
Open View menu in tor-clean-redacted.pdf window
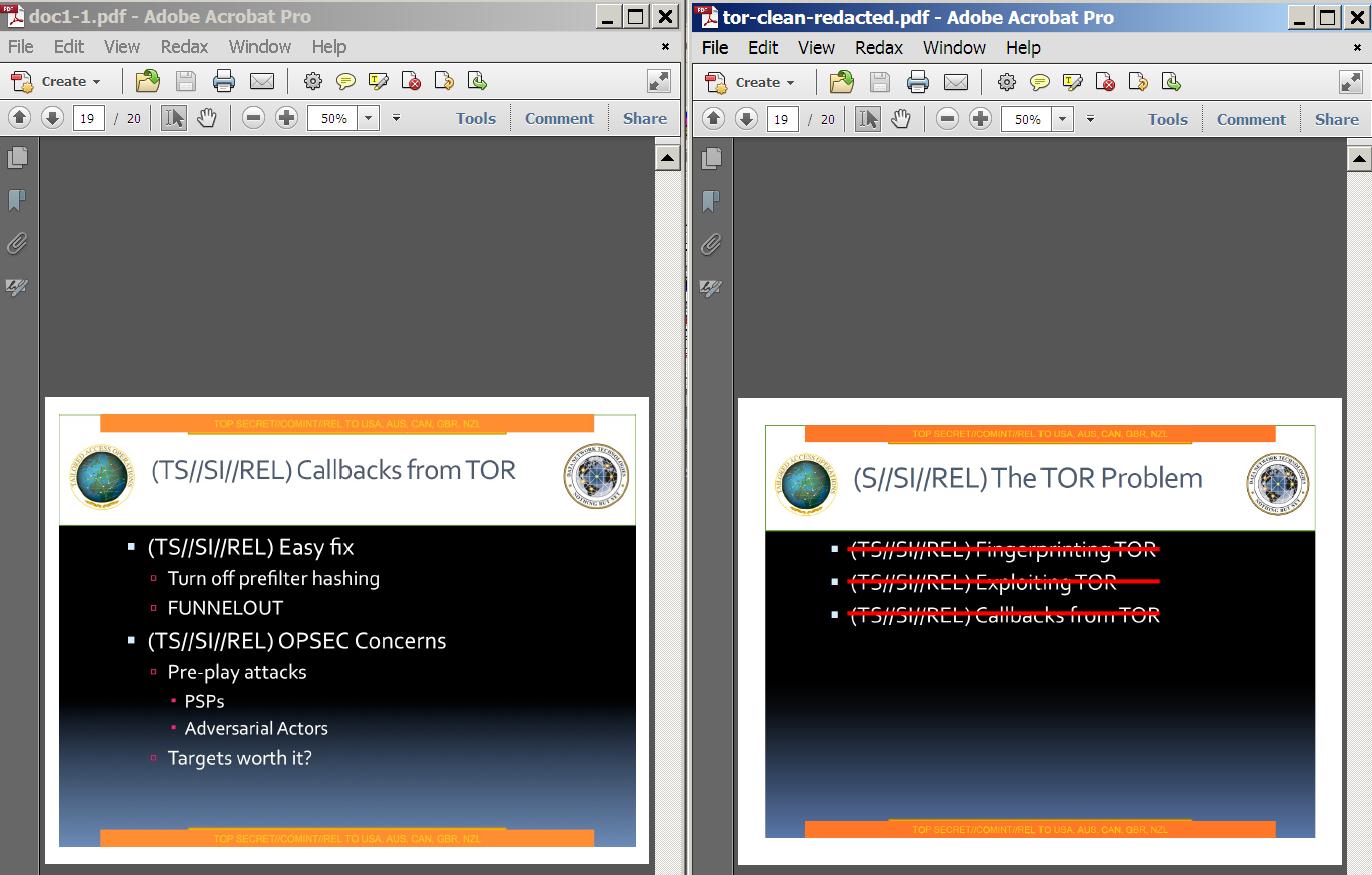pos(816,47)
